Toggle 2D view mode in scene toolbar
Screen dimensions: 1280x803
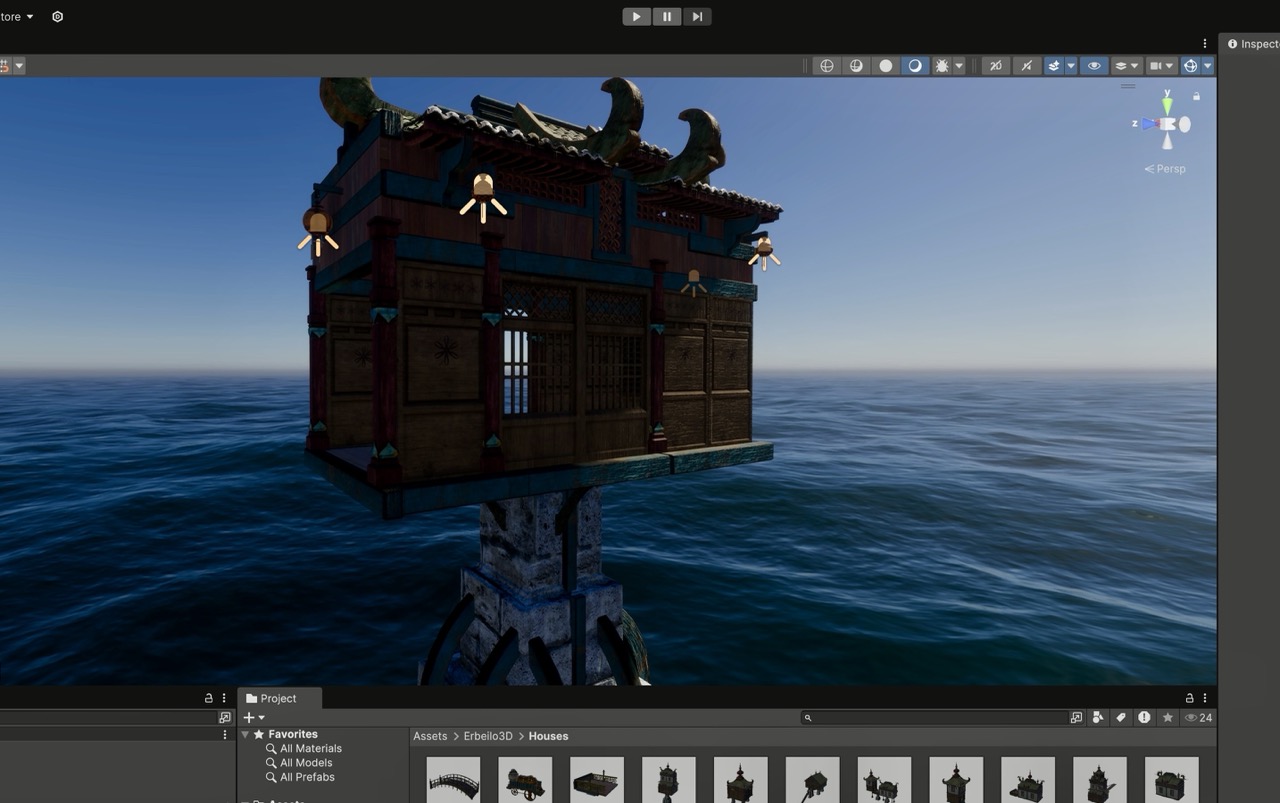[995, 66]
